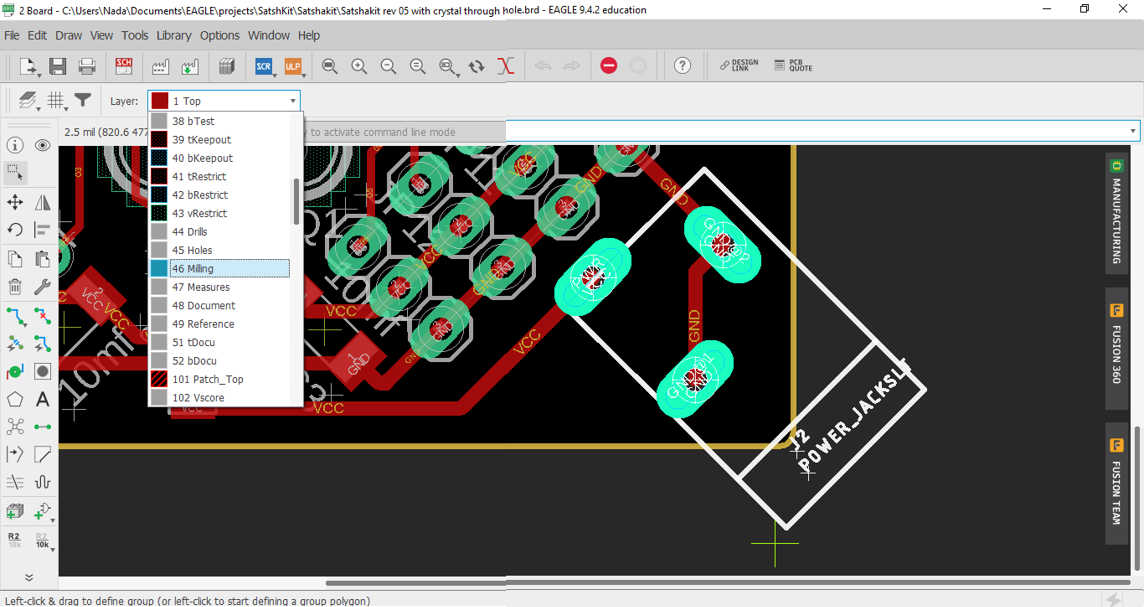Run the ULP user program icon
This screenshot has width=1144, height=607.
[293, 66]
